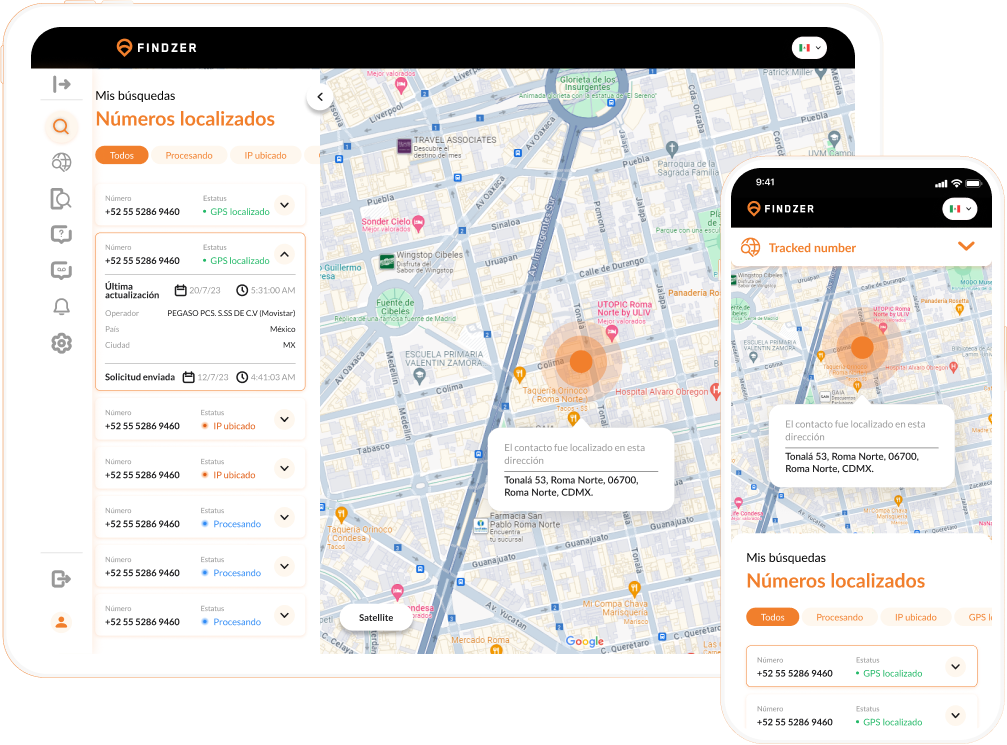Open the notifications bell in the sidebar
This screenshot has width=1007, height=745.
coord(61,307)
